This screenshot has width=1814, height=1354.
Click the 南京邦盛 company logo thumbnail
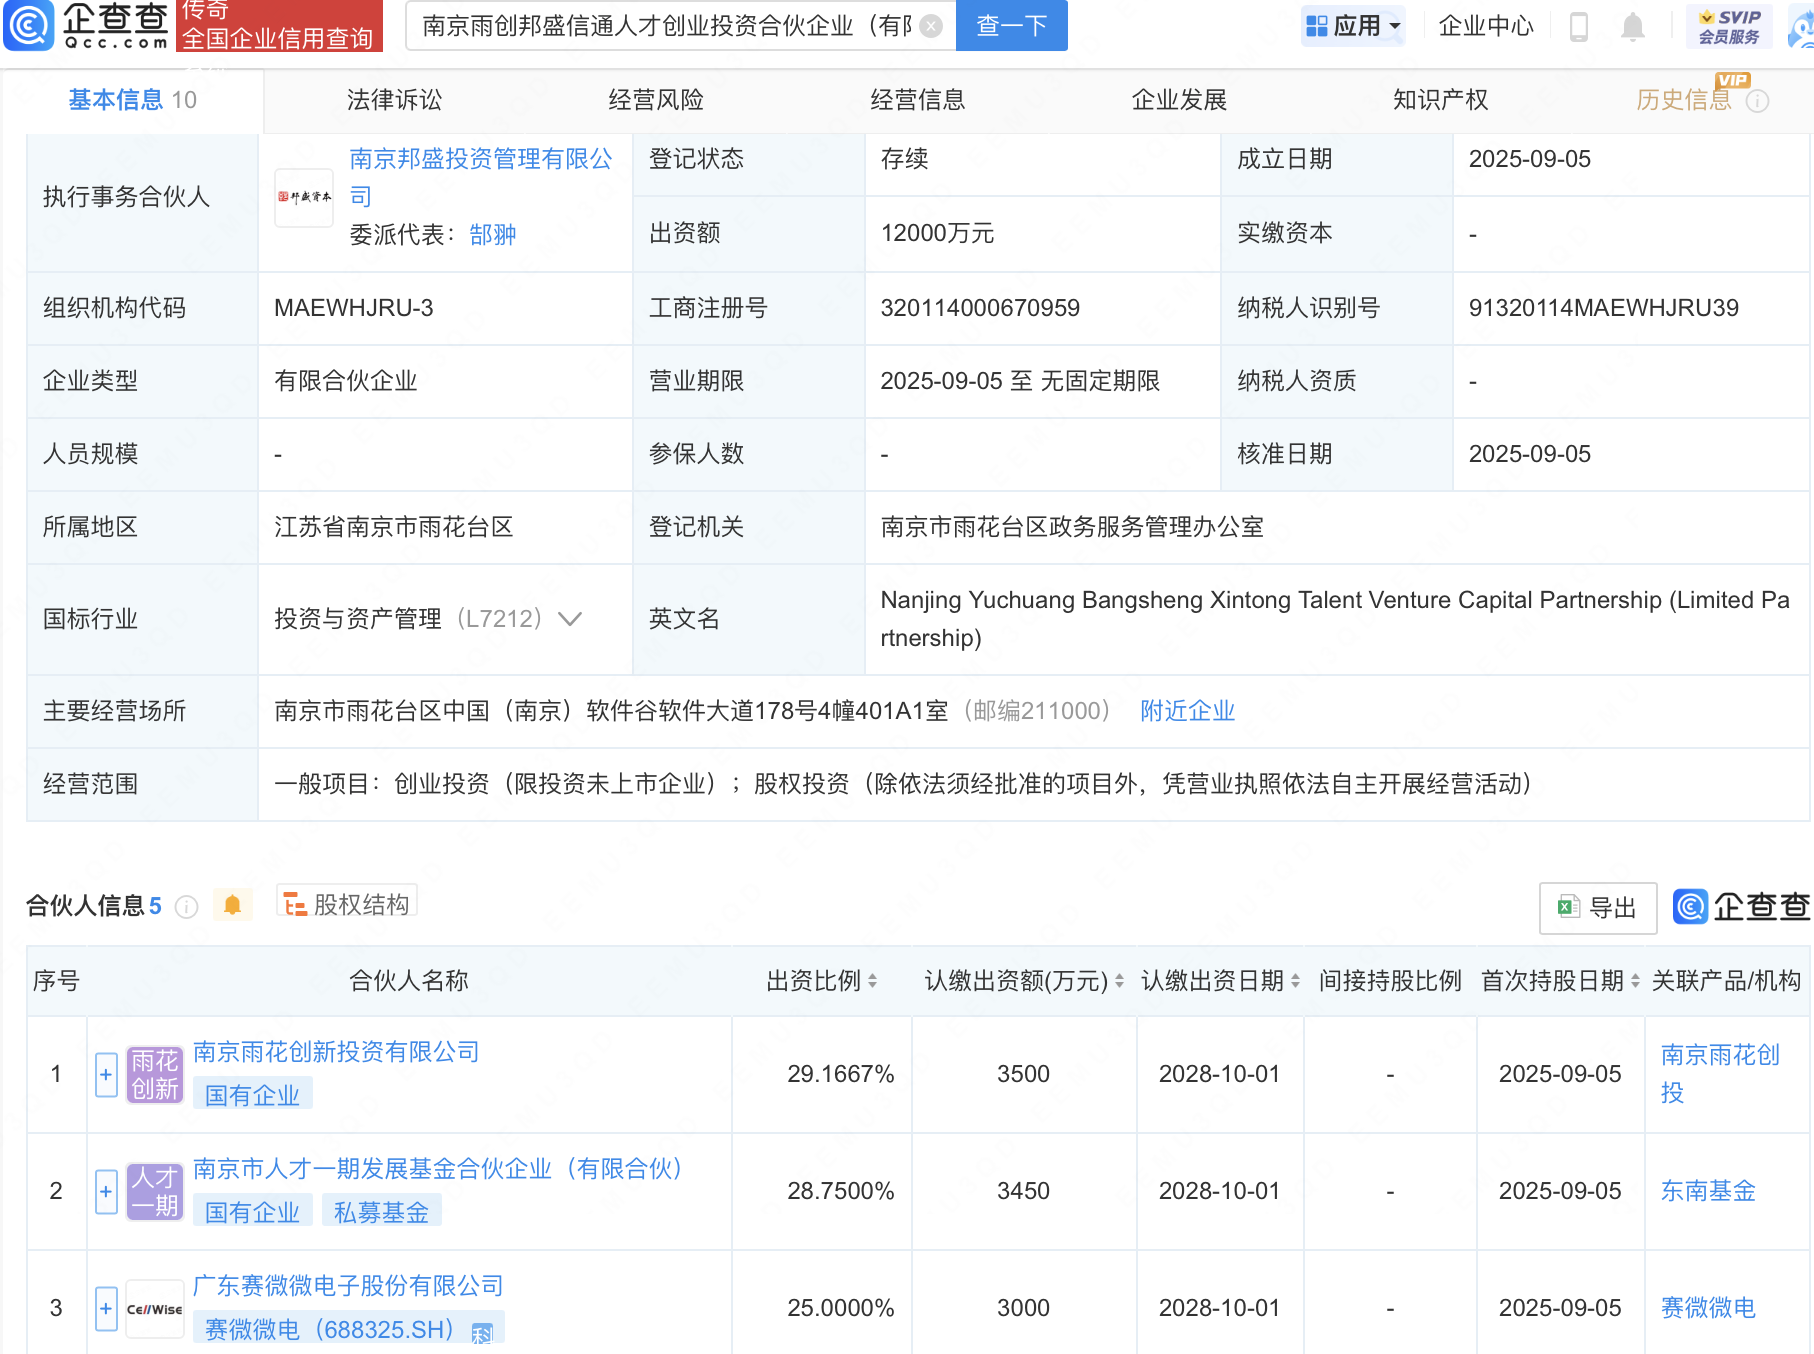(x=304, y=197)
